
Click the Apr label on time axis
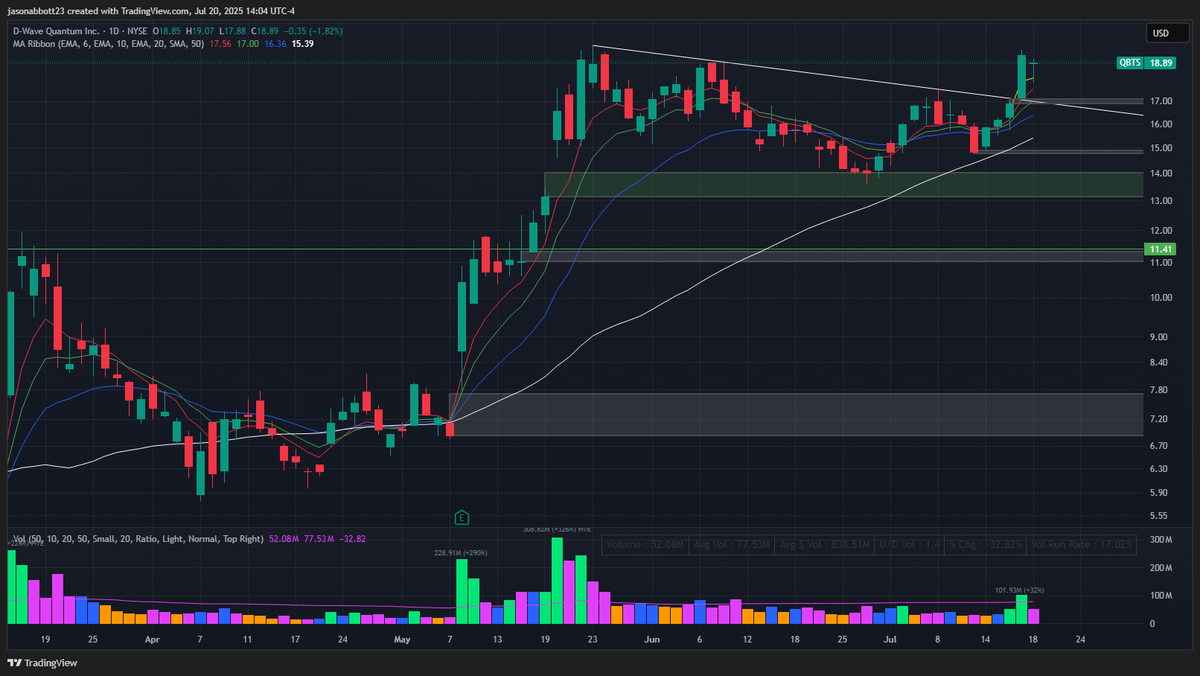[151, 637]
